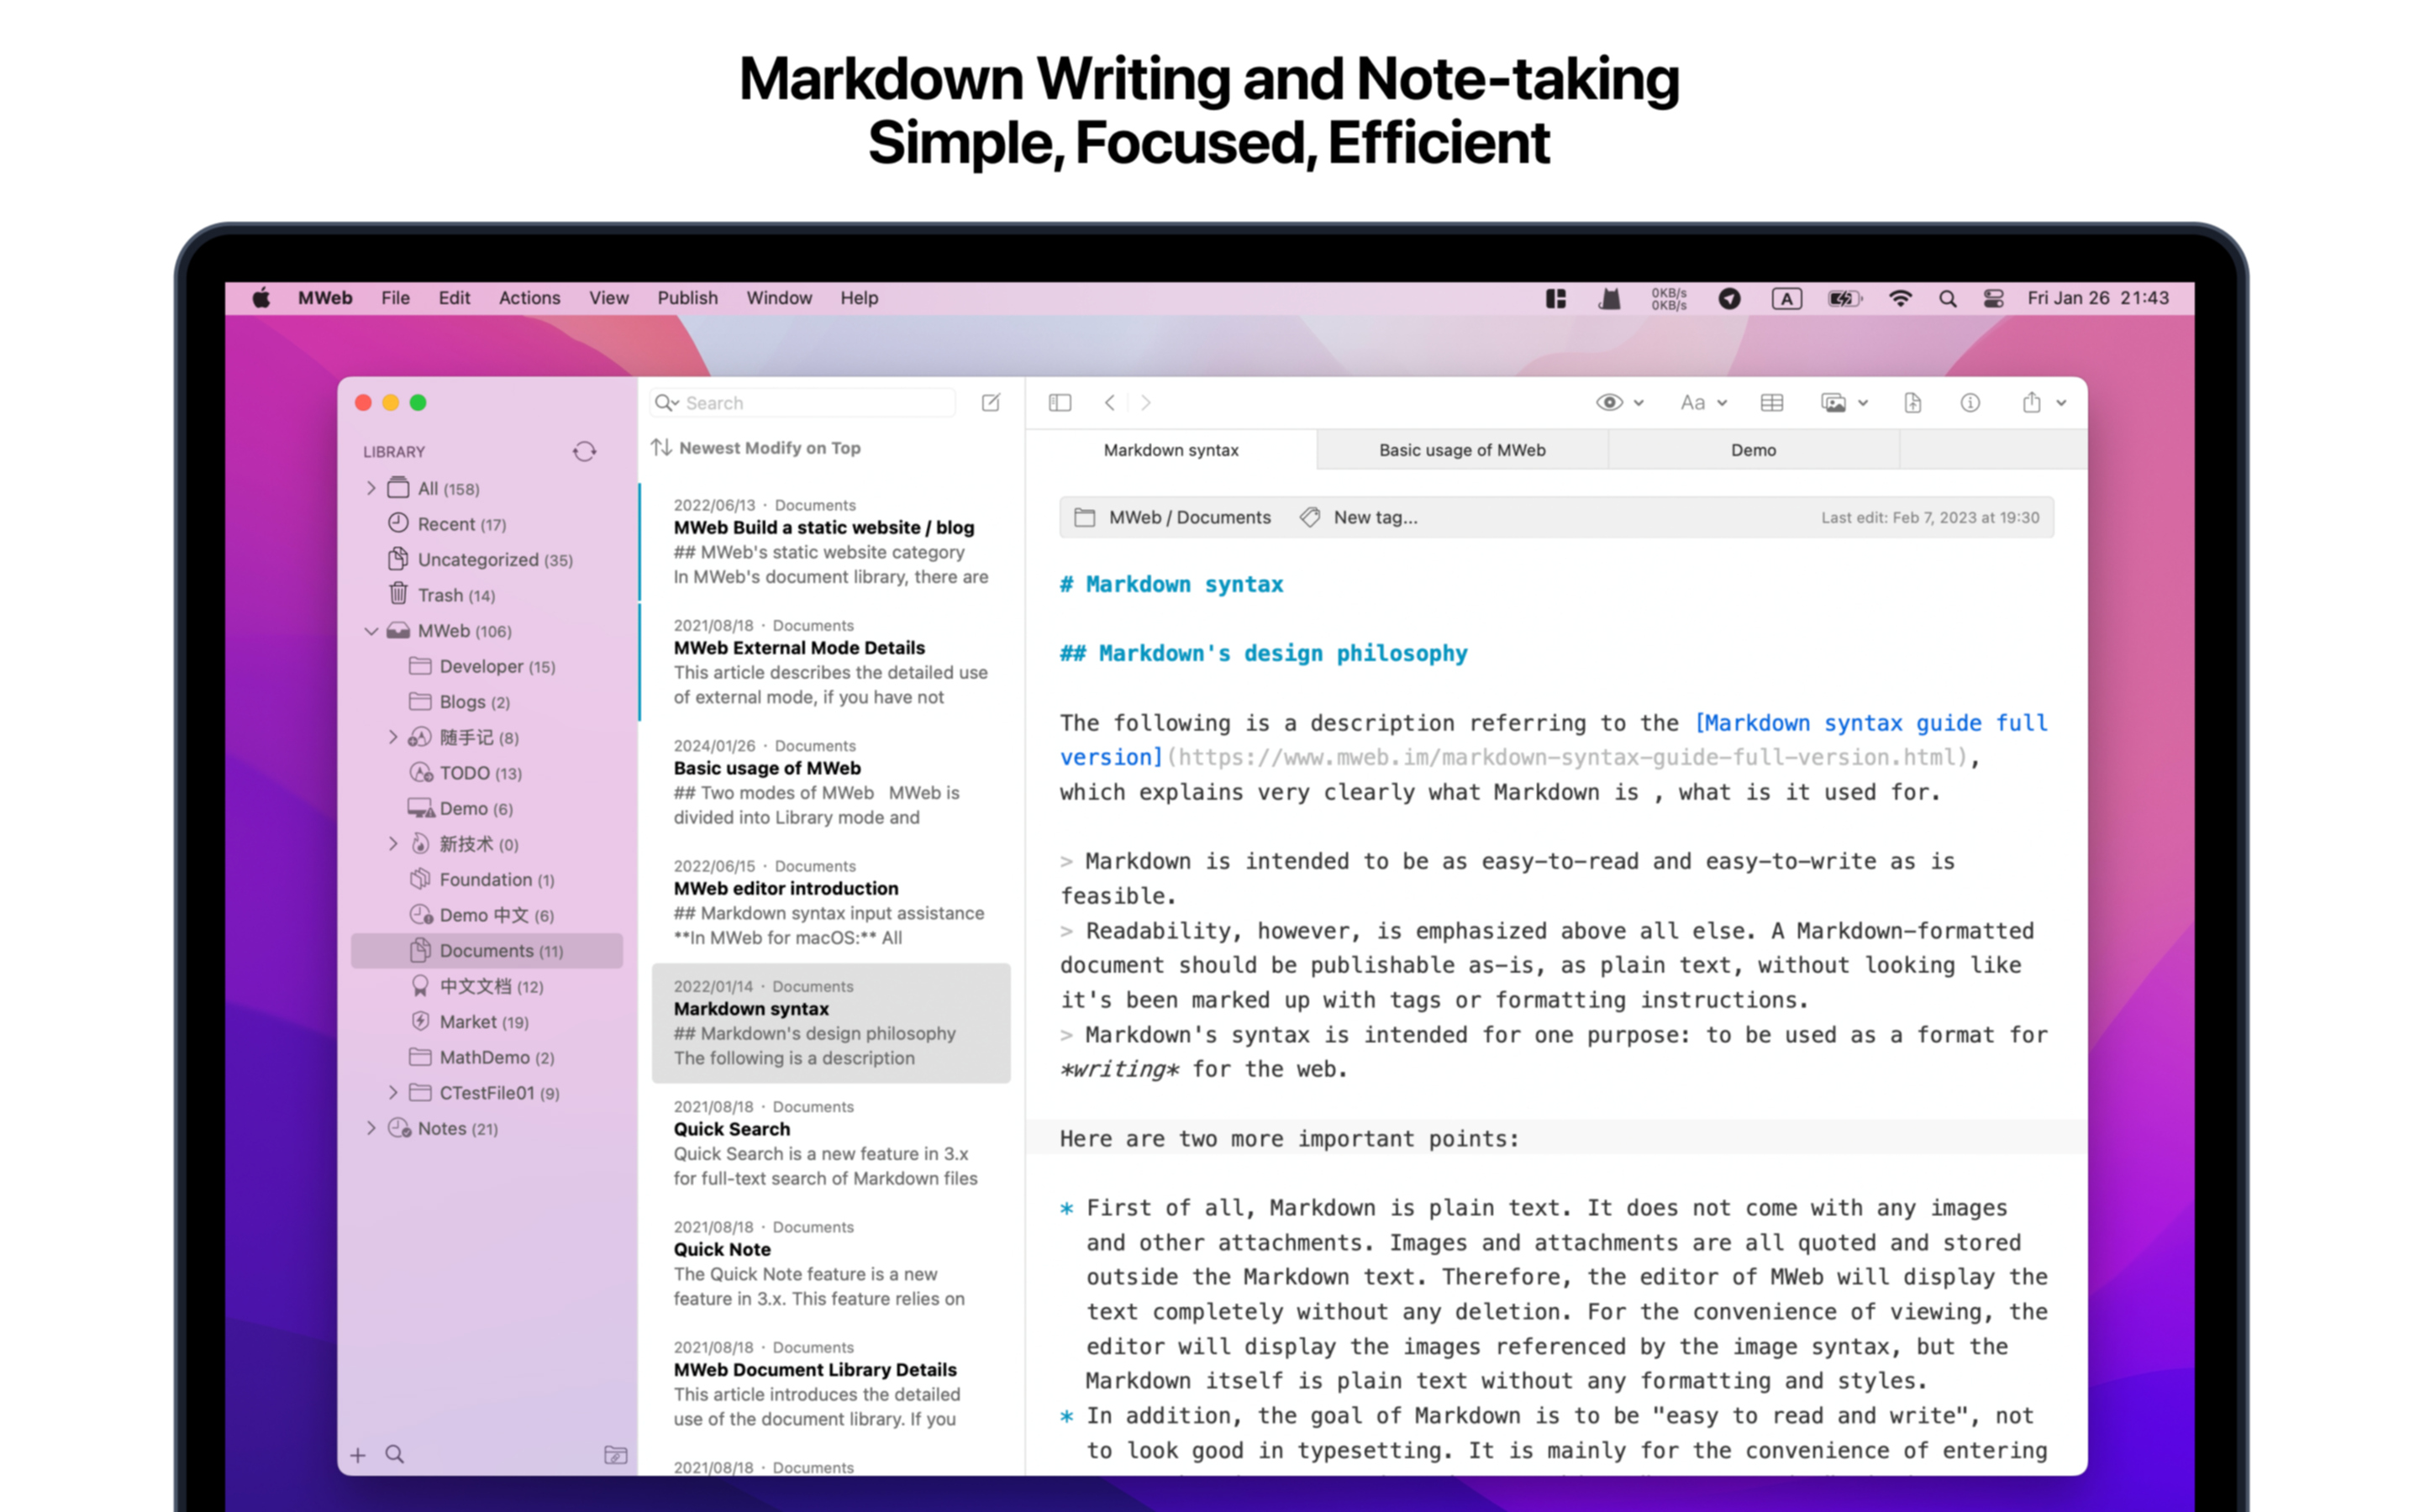Image resolution: width=2420 pixels, height=1512 pixels.
Task: Create a new note with the compose icon
Action: click(990, 402)
